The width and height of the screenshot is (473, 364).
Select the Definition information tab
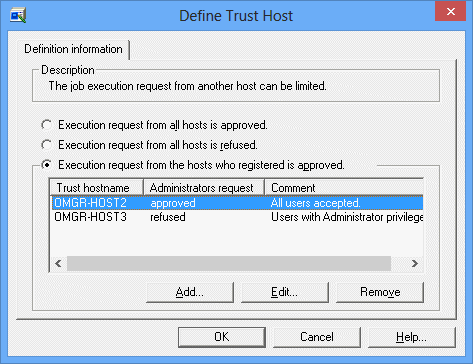73,49
